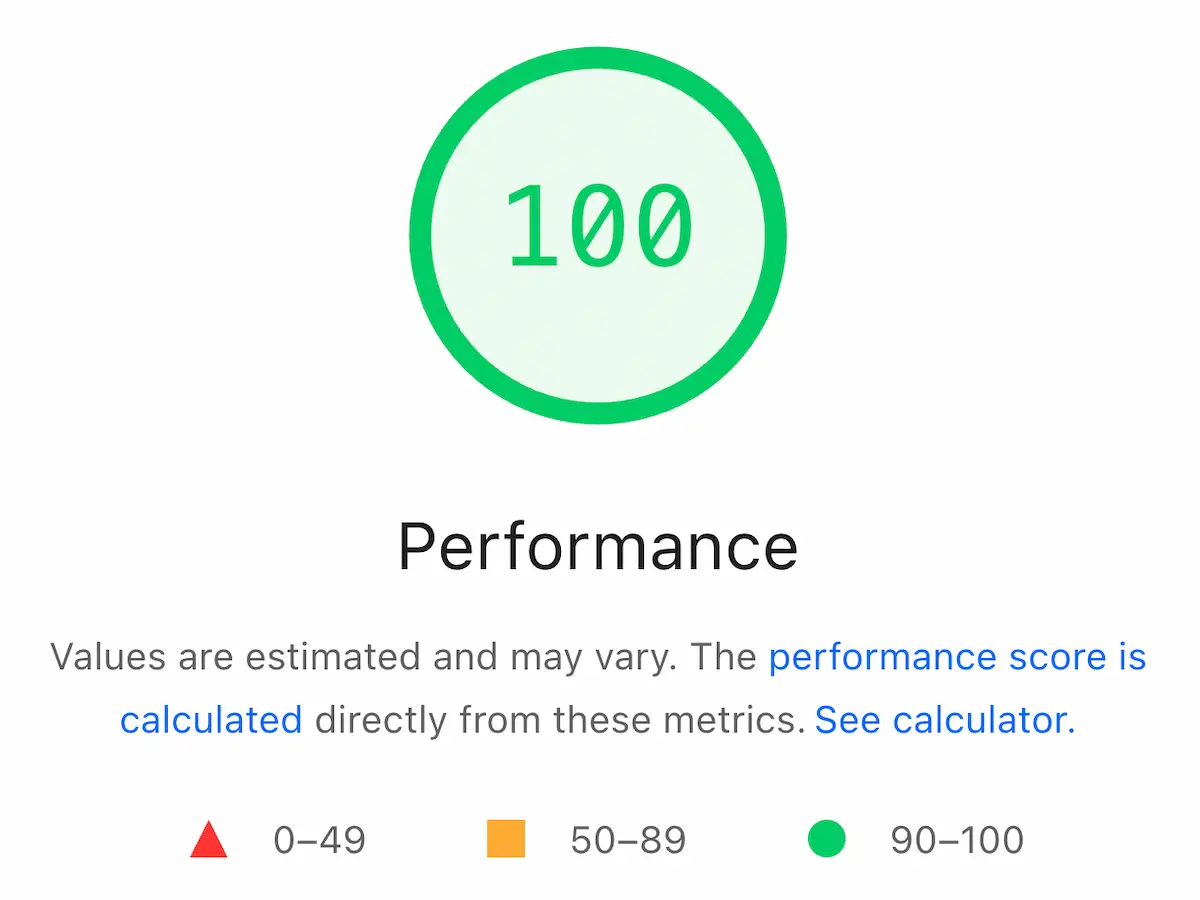Viewport: 1200px width, 900px height.
Task: Click the disclaimer text about estimated values
Action: click(x=400, y=657)
